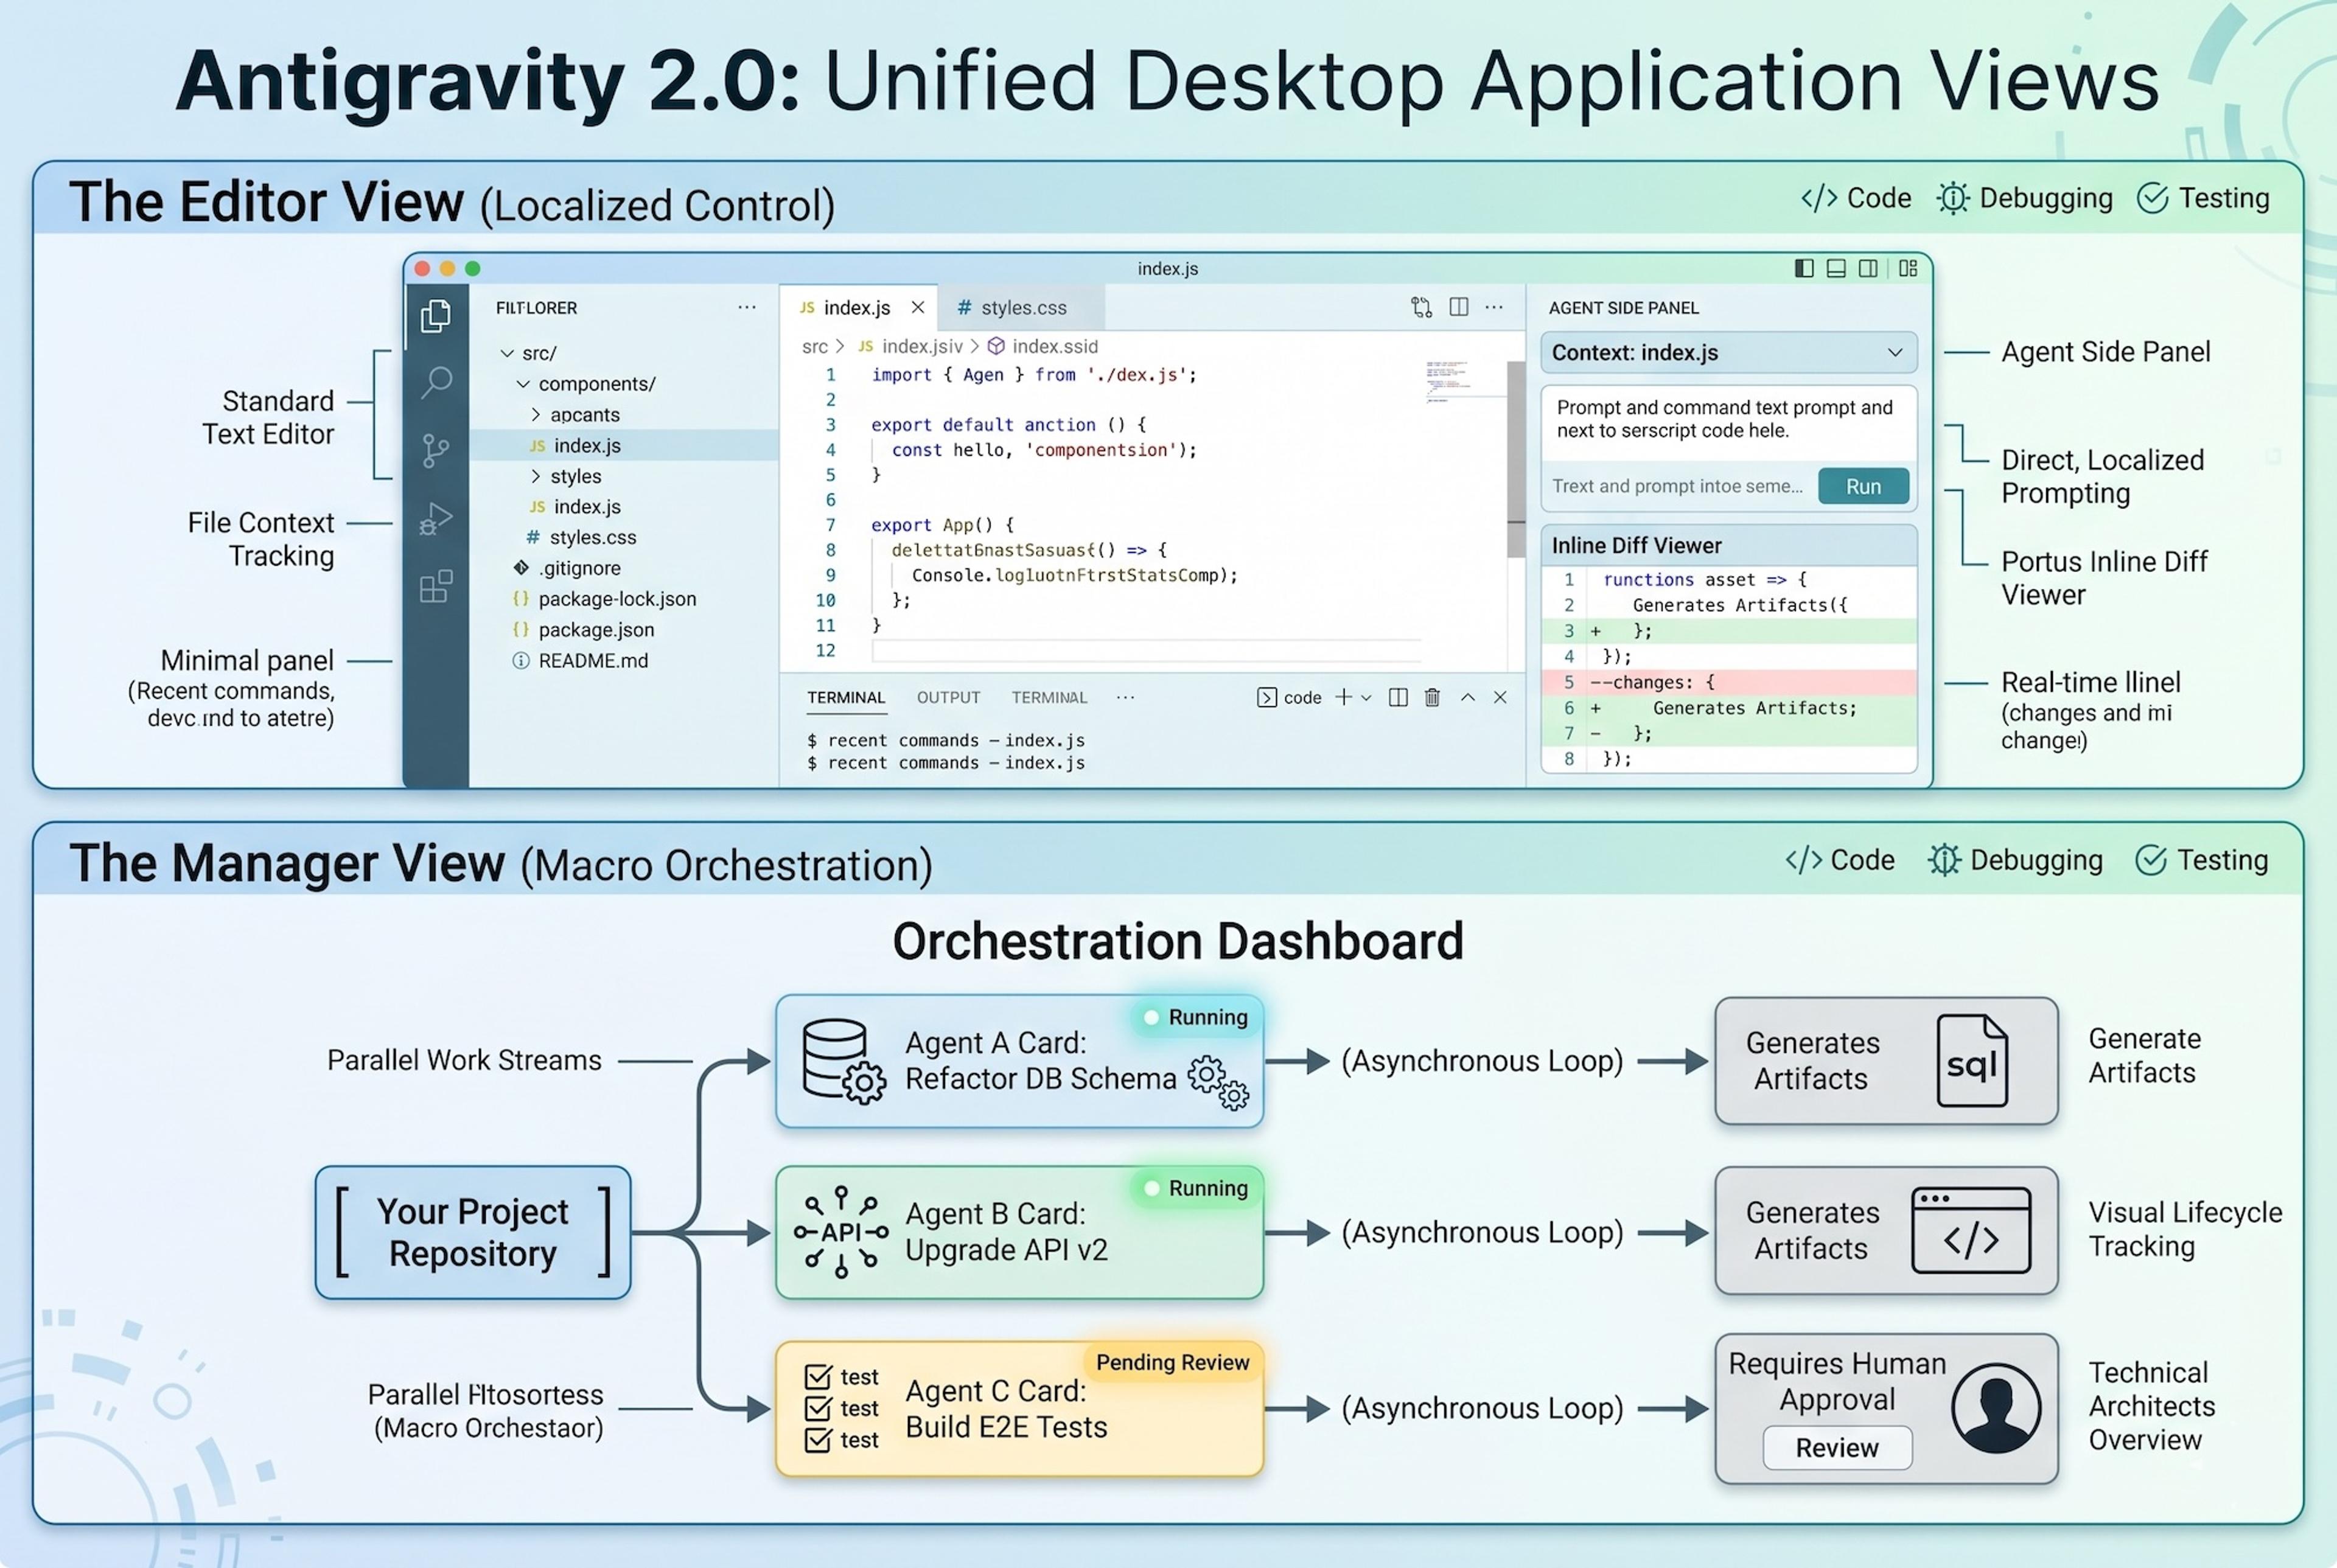
Task: Open the new terminal dropdown arrow beside plus
Action: [x=1366, y=698]
